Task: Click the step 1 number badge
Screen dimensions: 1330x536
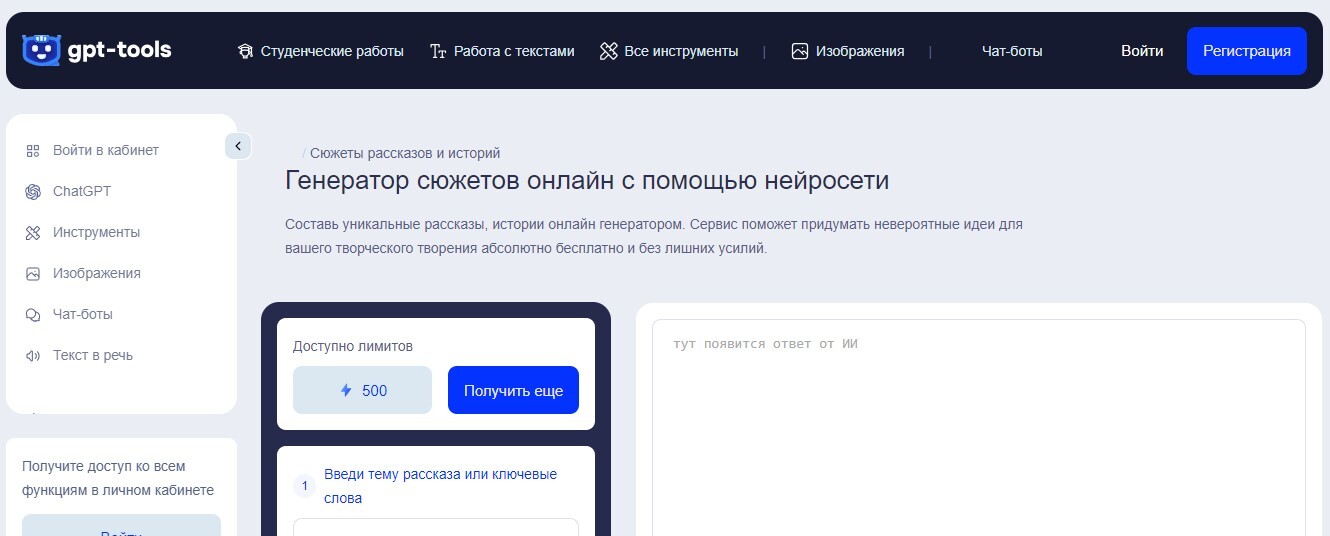Action: click(305, 486)
